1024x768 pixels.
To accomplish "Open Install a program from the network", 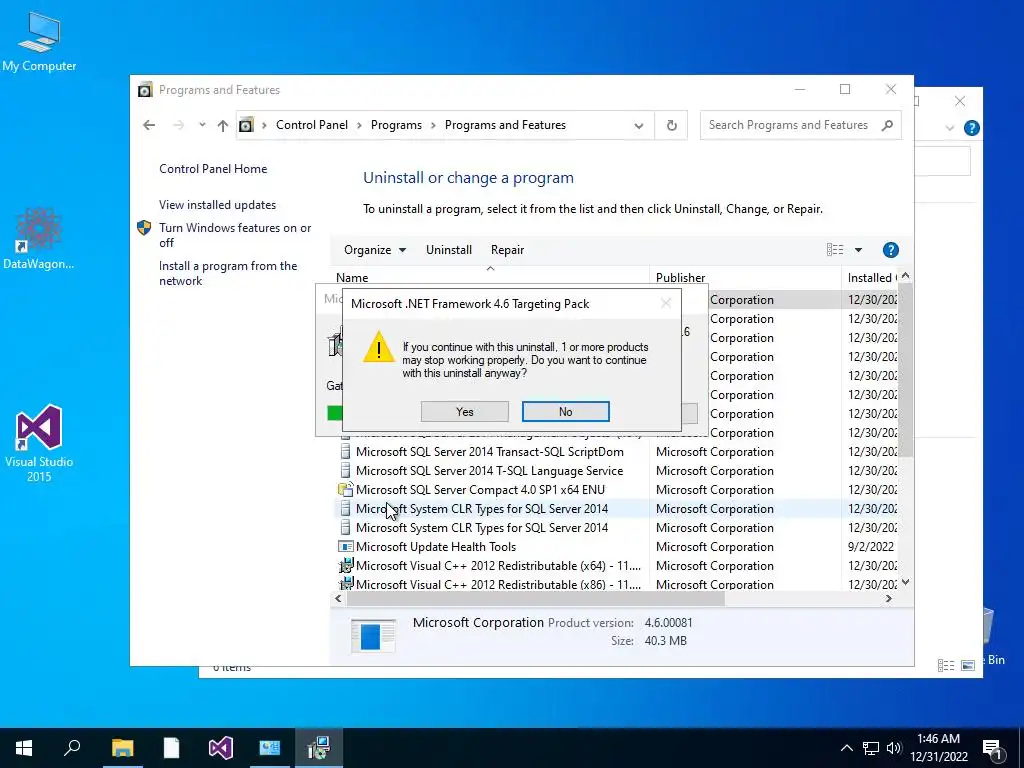I will click(228, 273).
